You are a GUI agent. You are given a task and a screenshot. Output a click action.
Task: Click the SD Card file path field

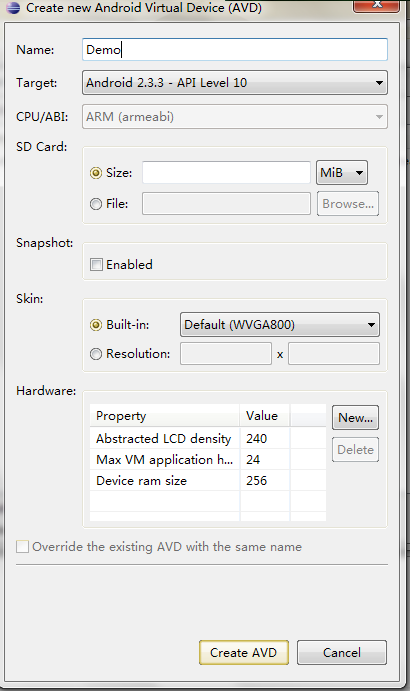click(x=226, y=204)
